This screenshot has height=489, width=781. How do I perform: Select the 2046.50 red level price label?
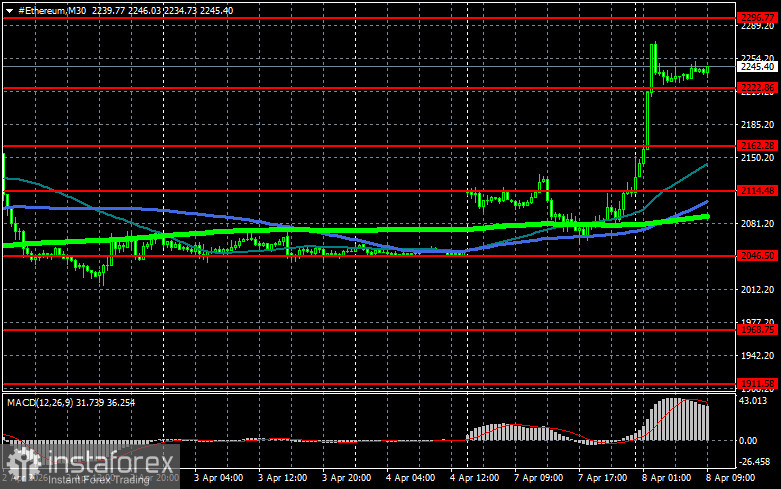pos(758,255)
